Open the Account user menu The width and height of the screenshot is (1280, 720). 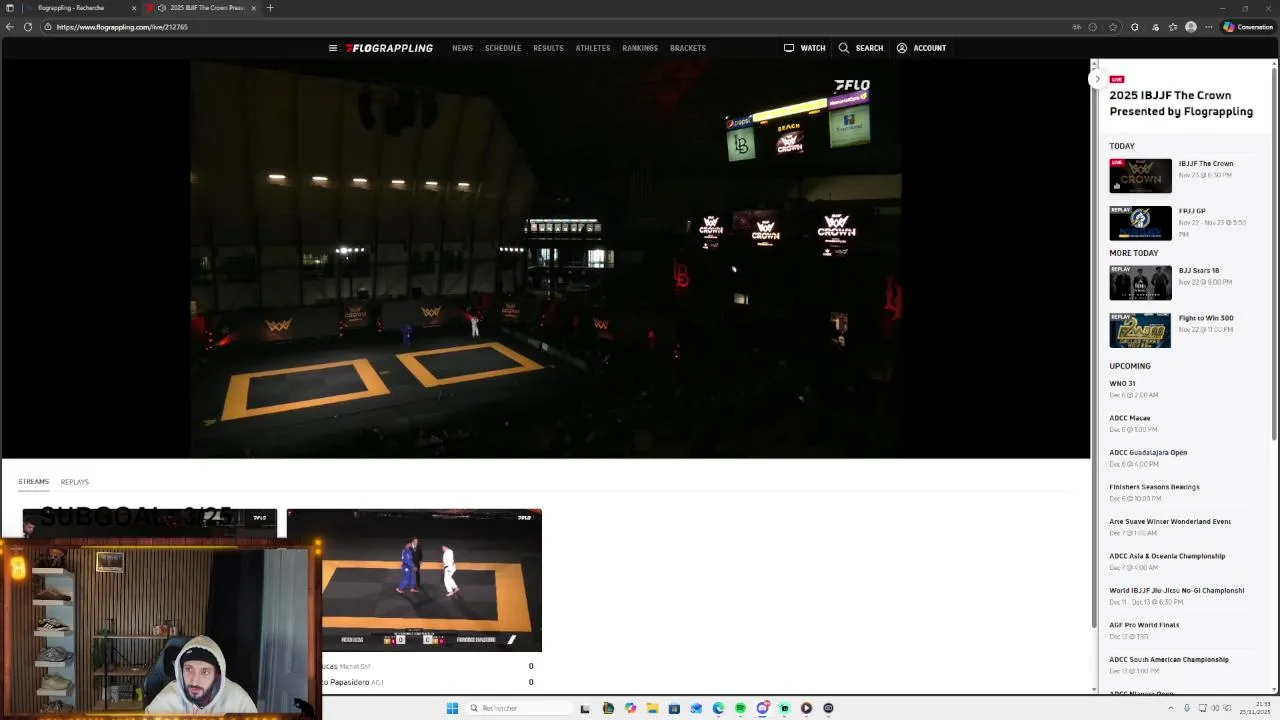[921, 48]
